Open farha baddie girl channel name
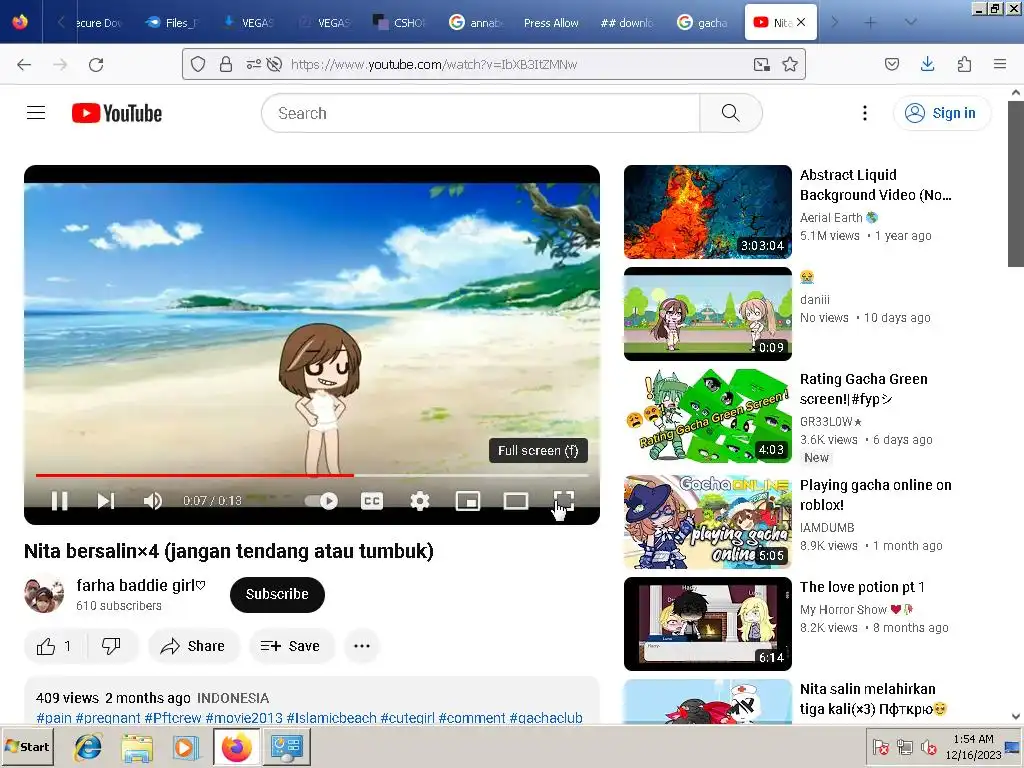1024x768 pixels. coord(140,586)
